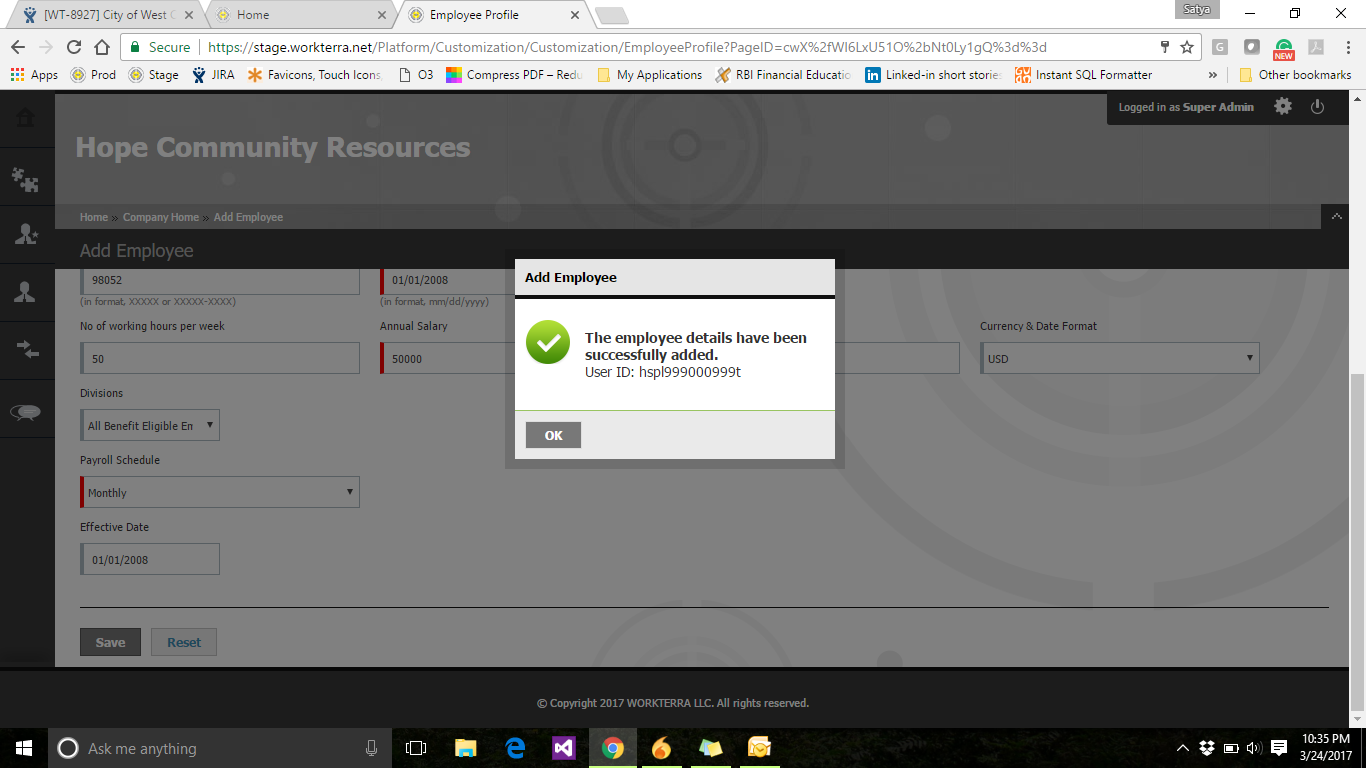Click the user with star sidebar icon

[x=25, y=234]
